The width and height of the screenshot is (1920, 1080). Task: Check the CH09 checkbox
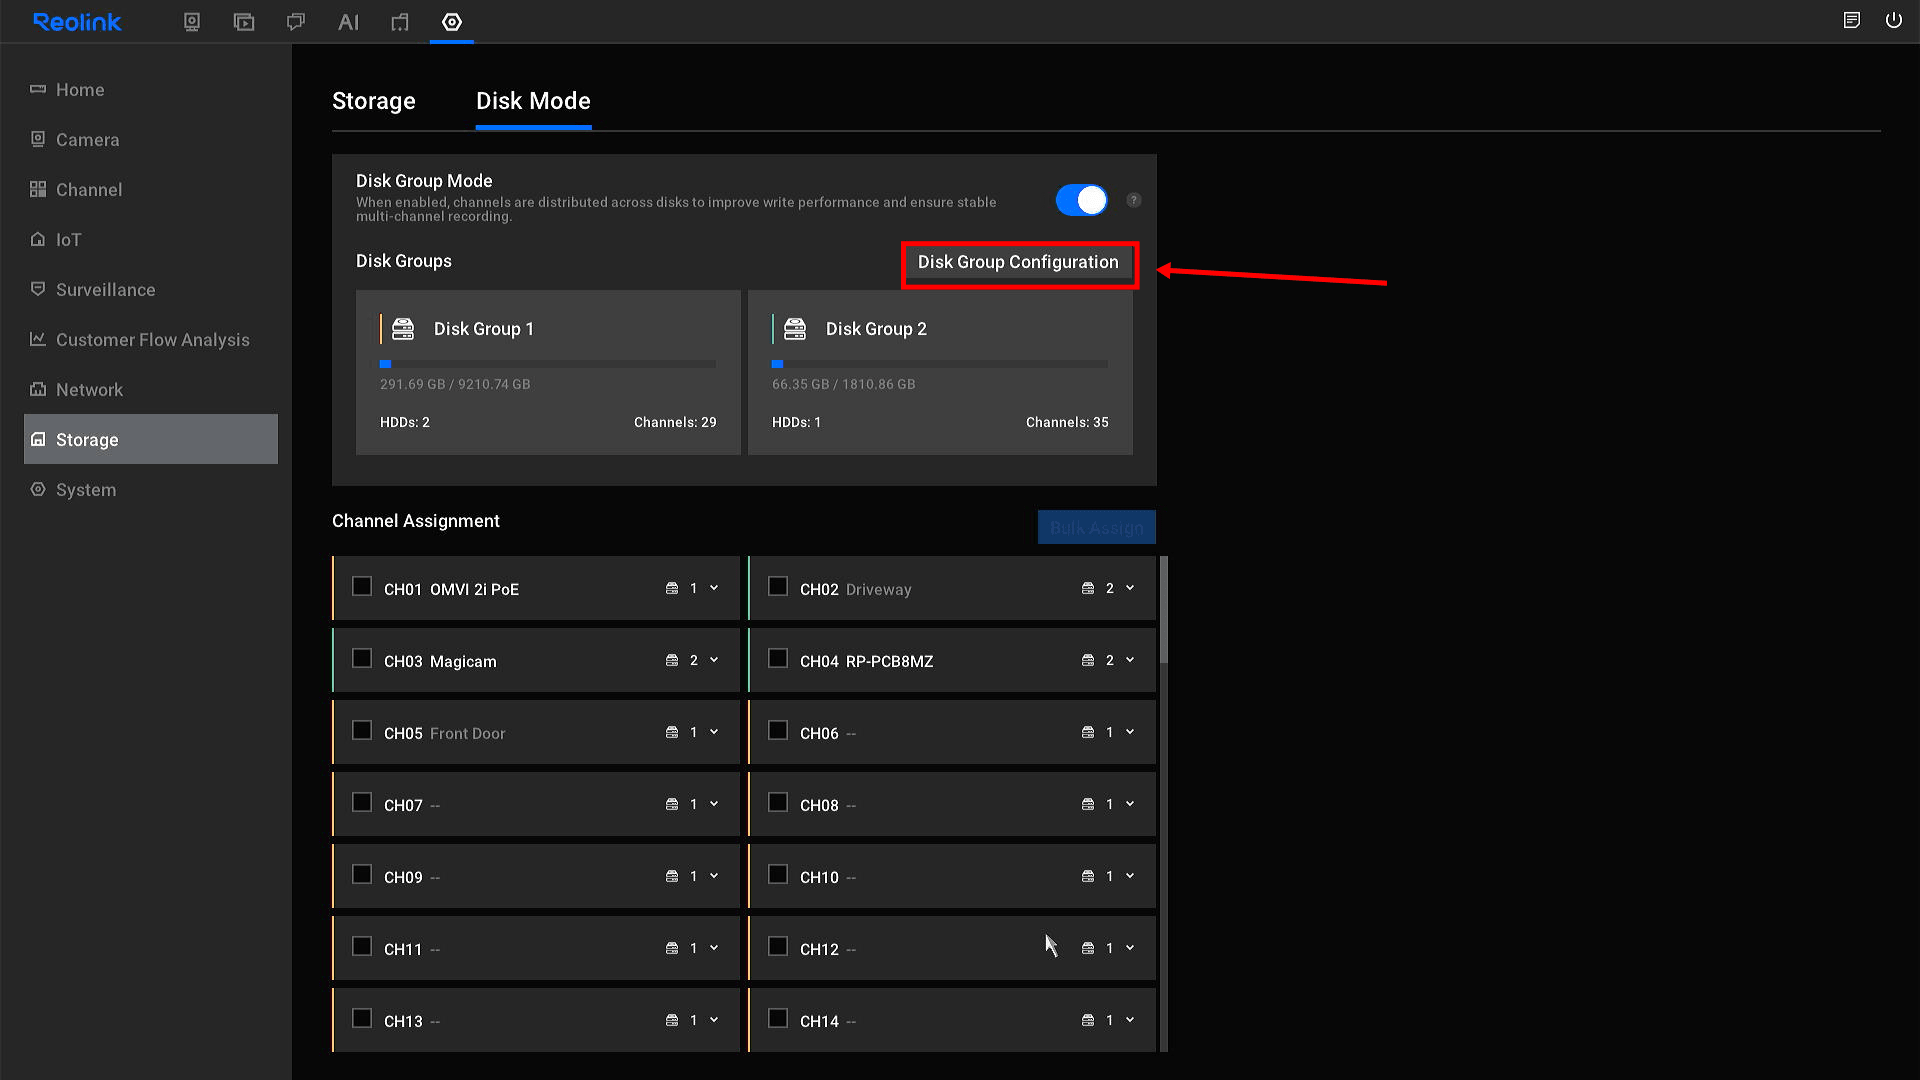[x=362, y=875]
